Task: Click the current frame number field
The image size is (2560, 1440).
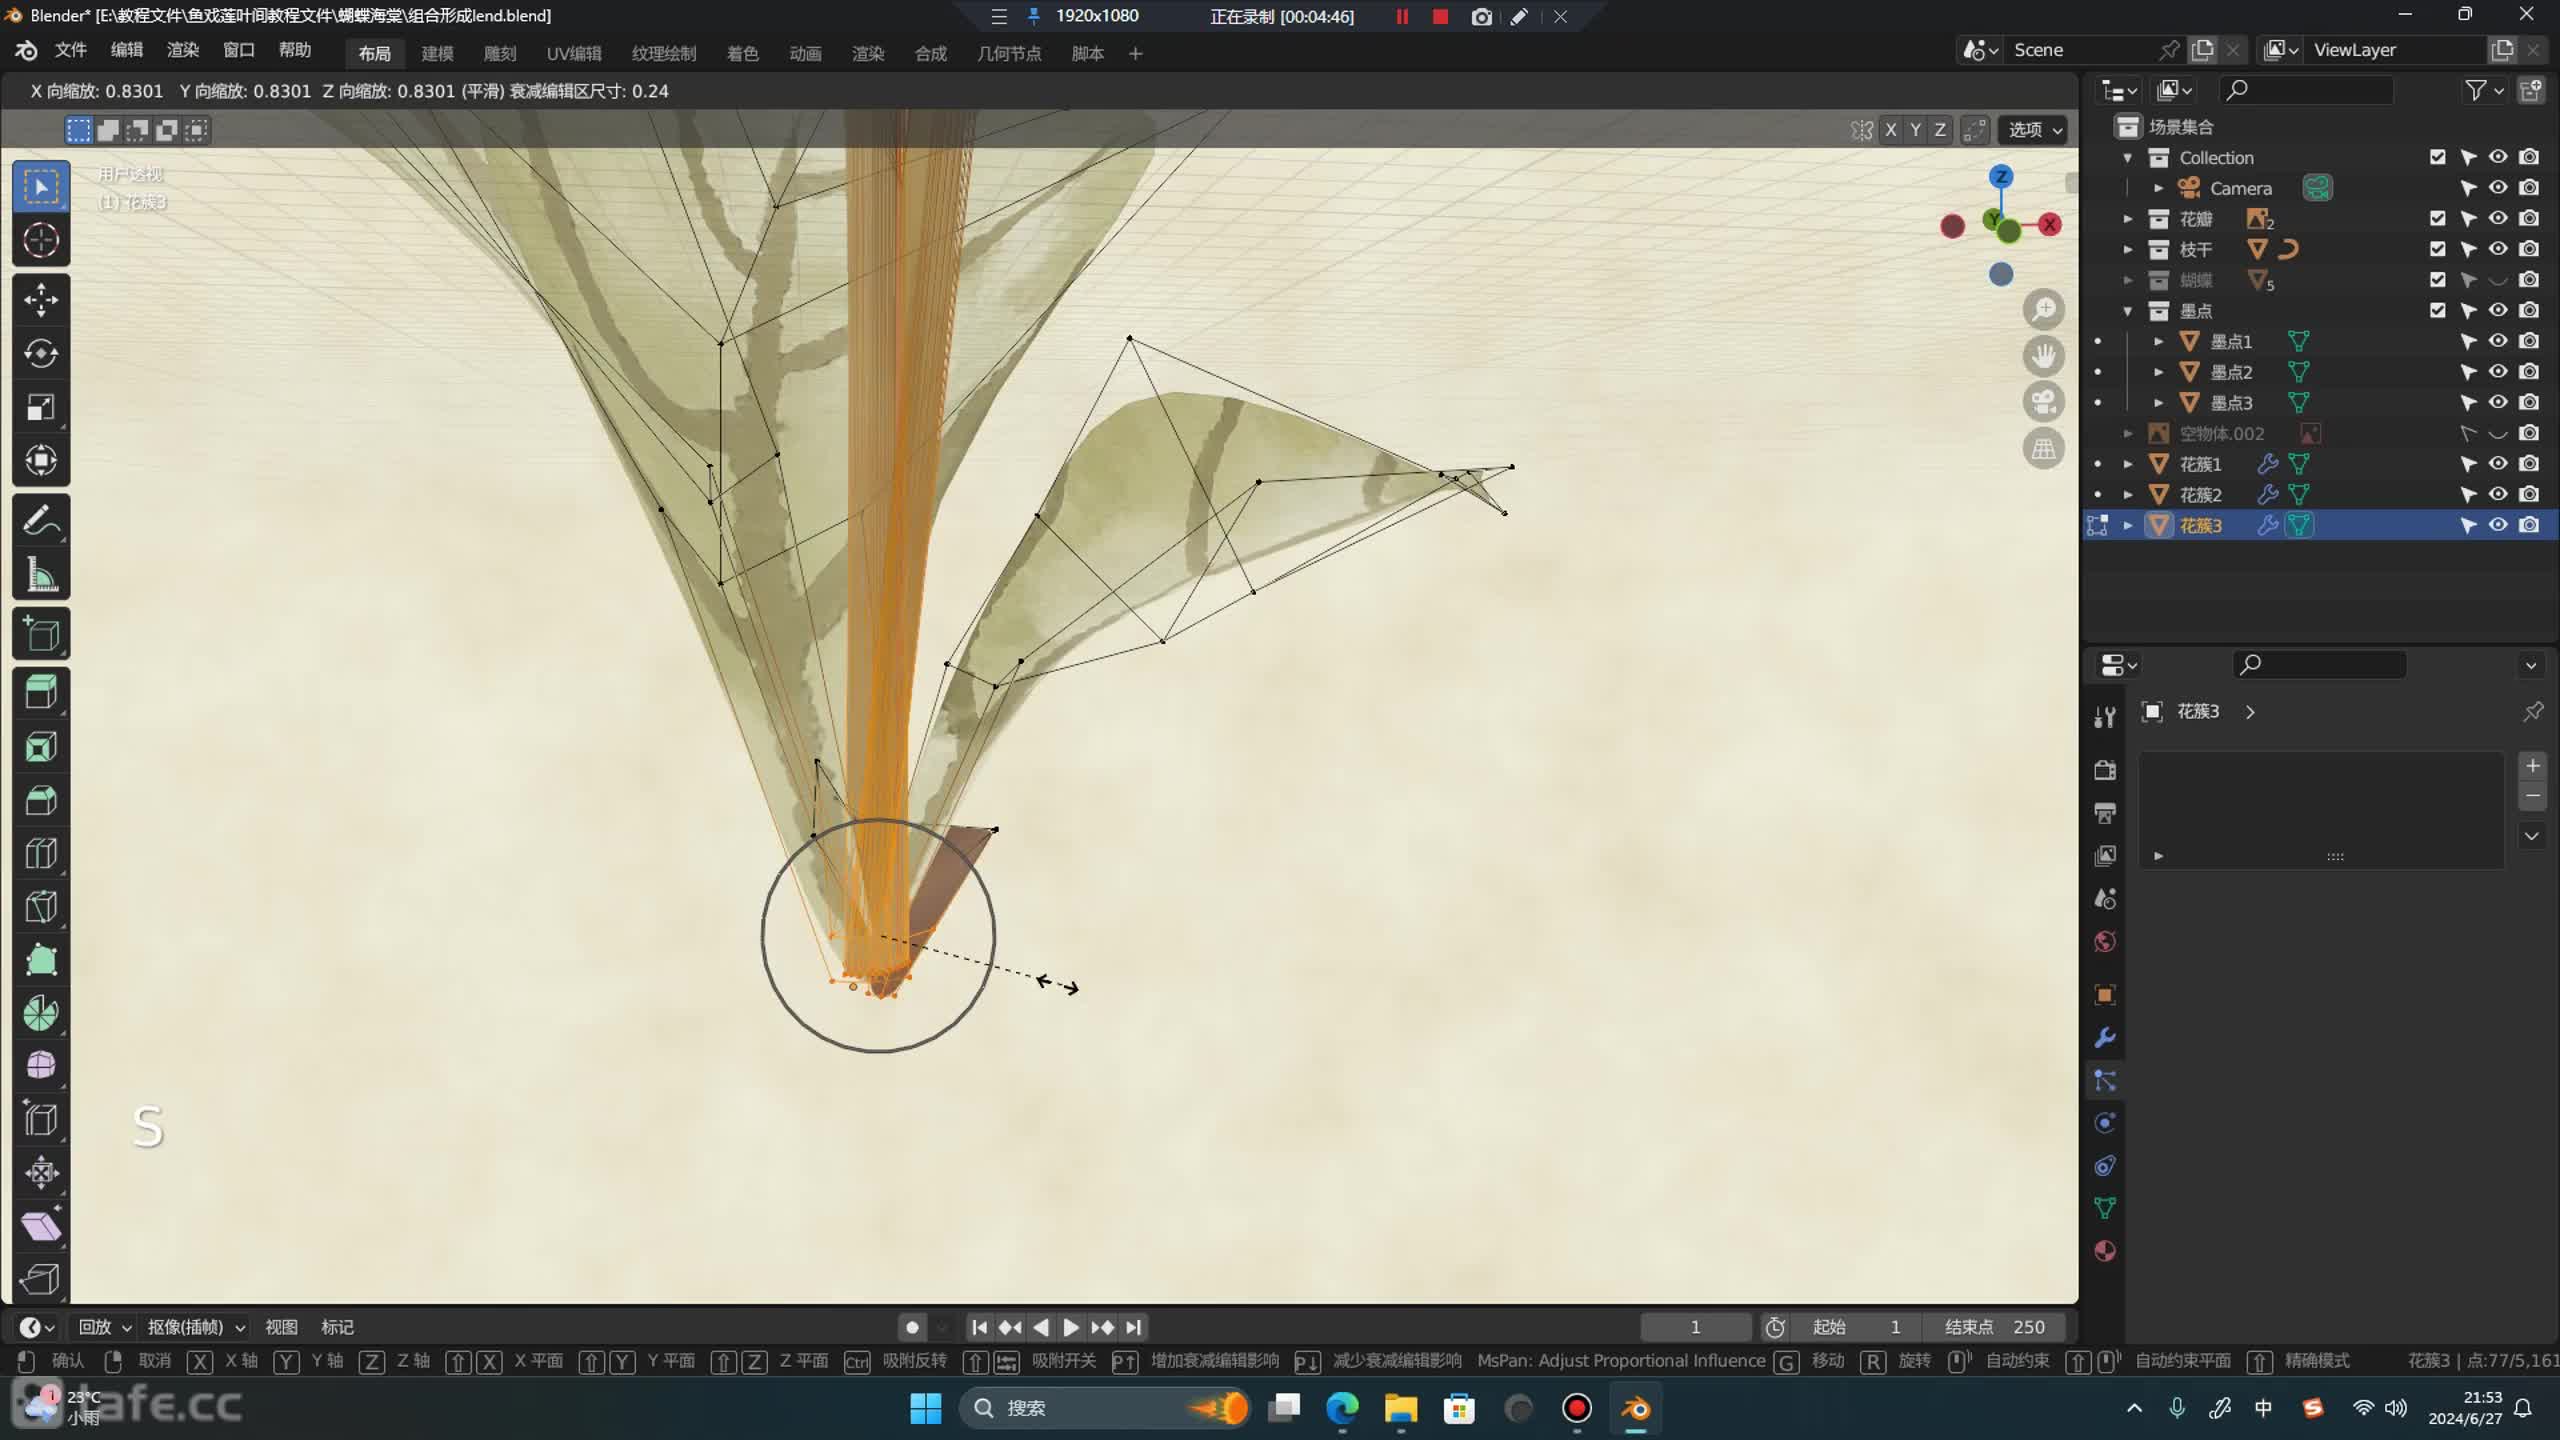Action: [1696, 1327]
